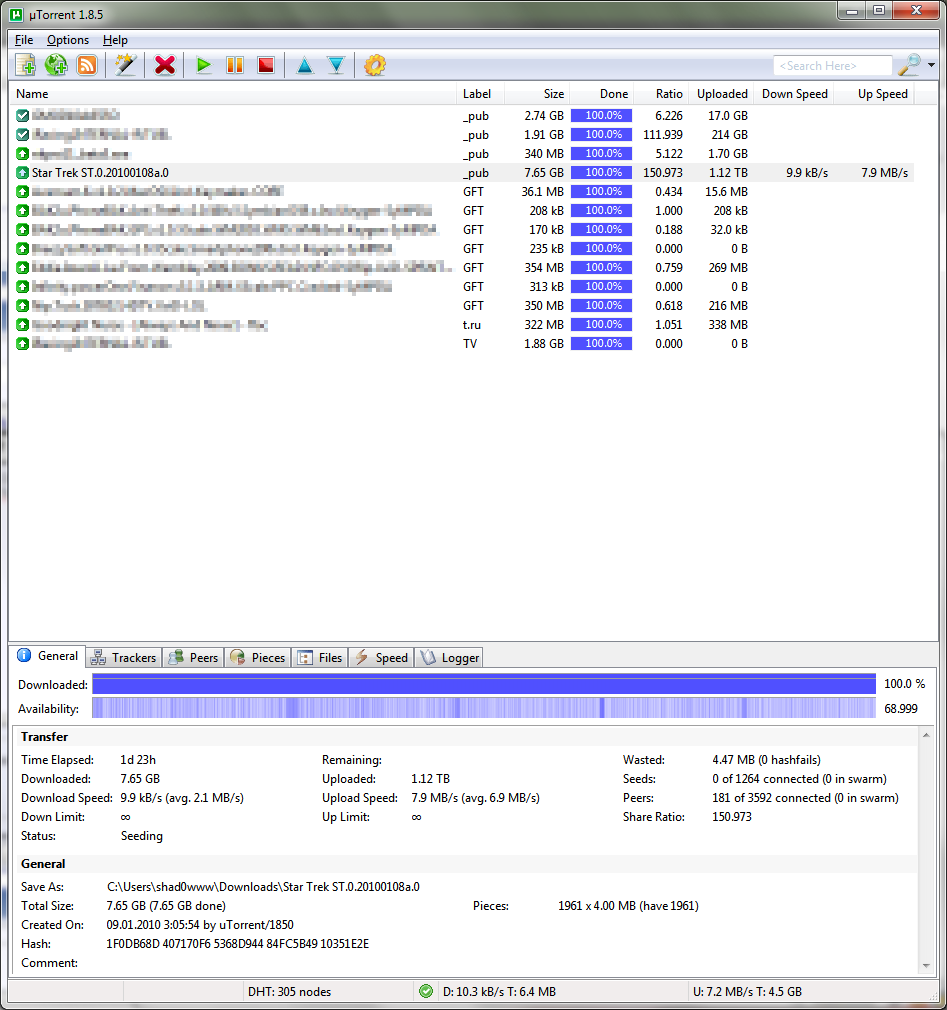Minimize the µTorrent window
947x1010 pixels.
pos(852,10)
